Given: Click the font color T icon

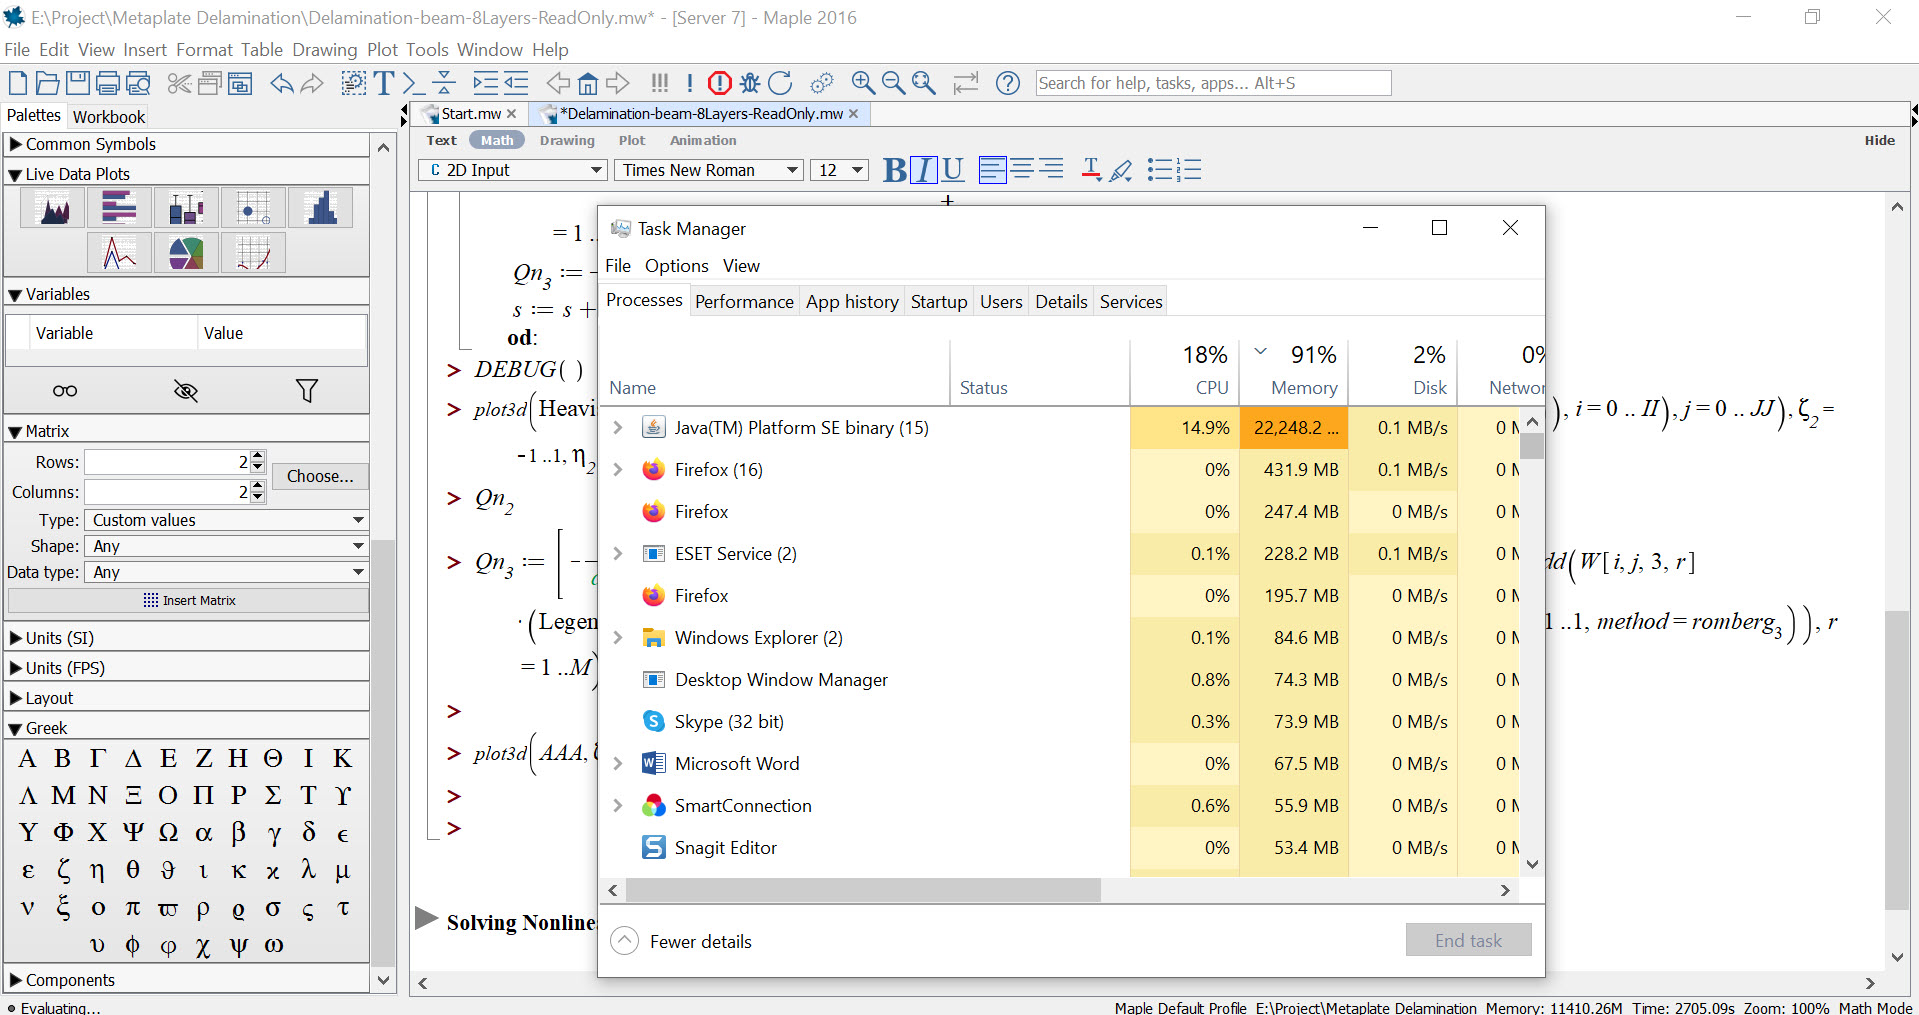Looking at the screenshot, I should 1091,170.
